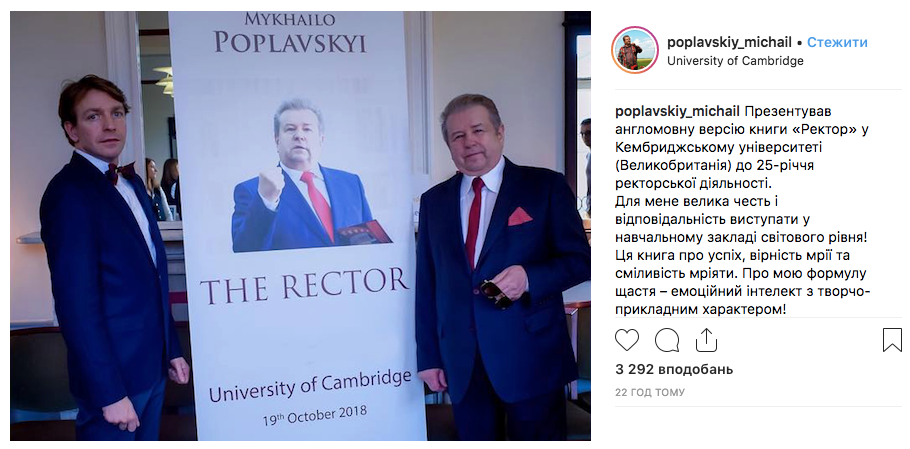
Task: Like the post with the heart icon
Action: coord(627,340)
